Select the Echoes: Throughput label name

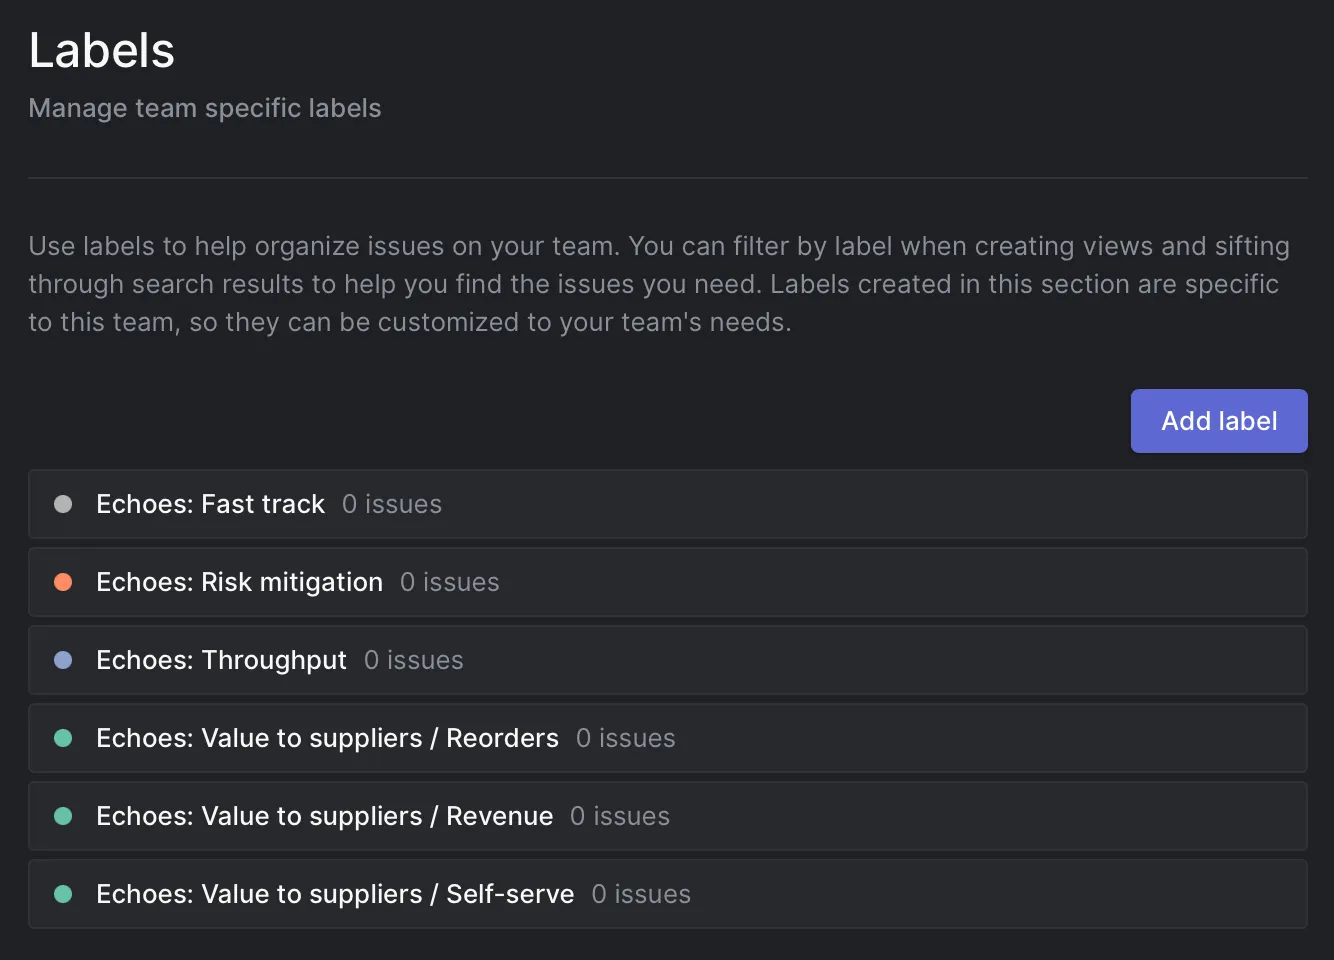tap(221, 660)
